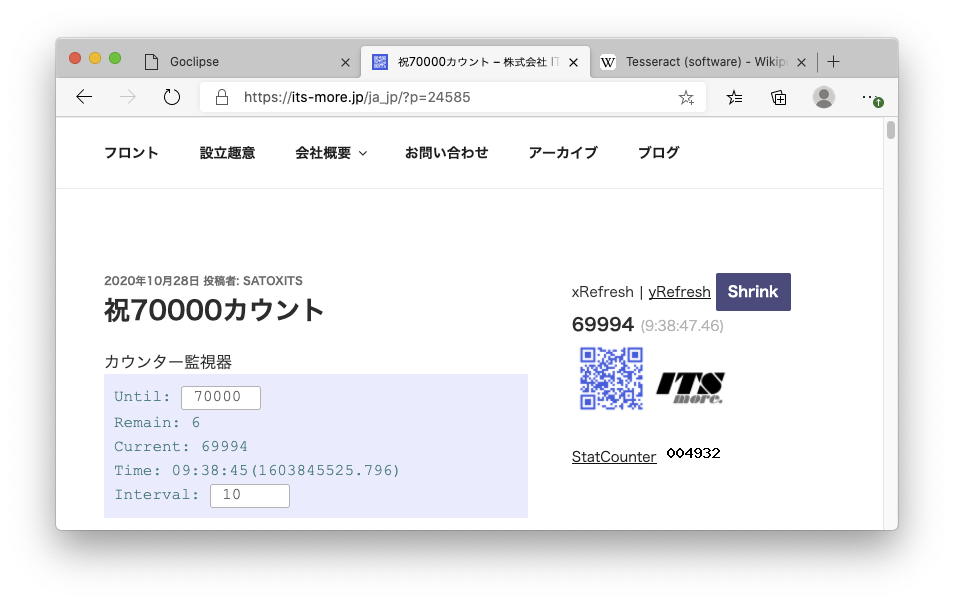Image resolution: width=954 pixels, height=604 pixels.
Task: Click the user profile avatar icon
Action: click(x=824, y=97)
